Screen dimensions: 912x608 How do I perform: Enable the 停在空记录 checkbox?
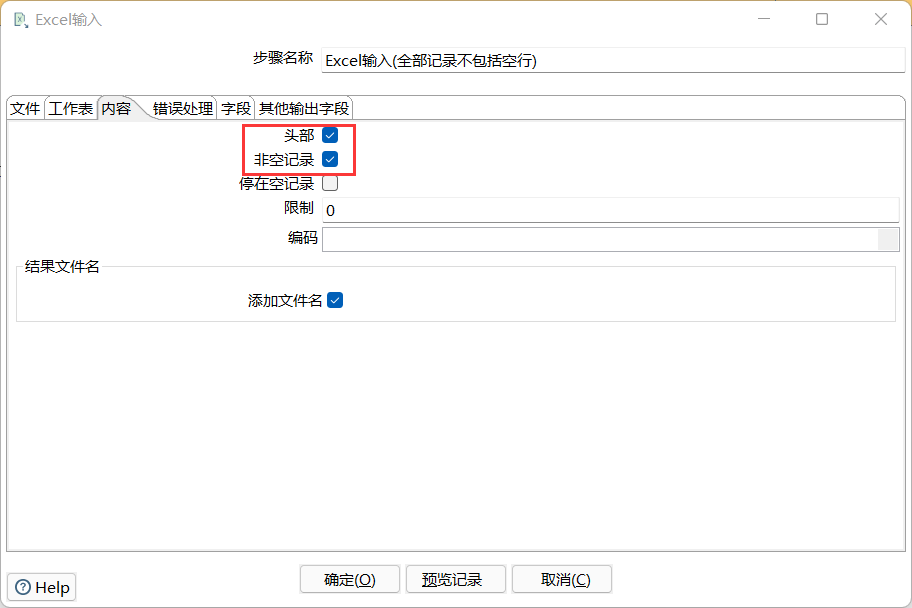pyautogui.click(x=329, y=184)
